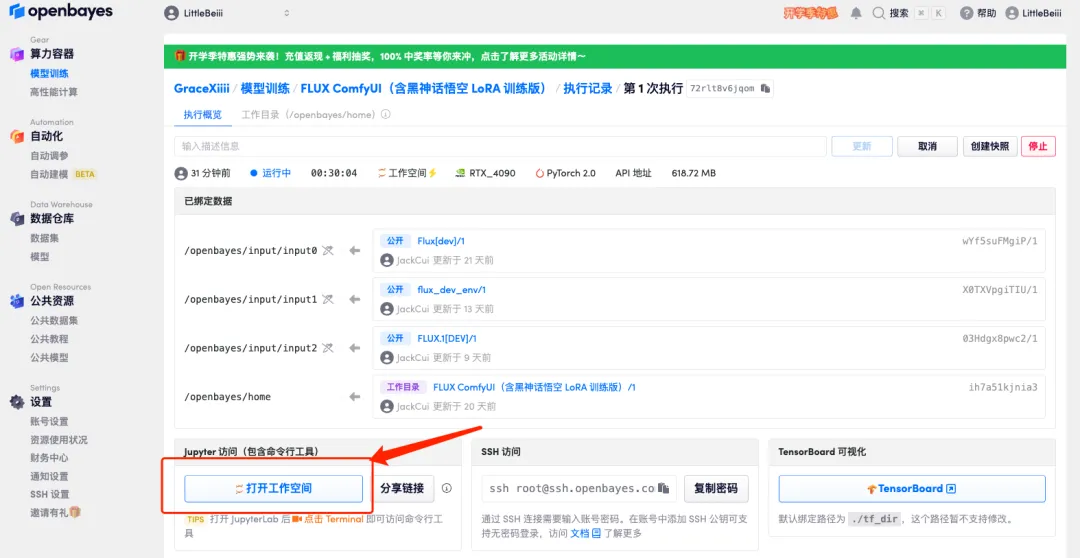The image size is (1080, 558).
Task: Switch to the 工作目录 tab
Action: 309,115
